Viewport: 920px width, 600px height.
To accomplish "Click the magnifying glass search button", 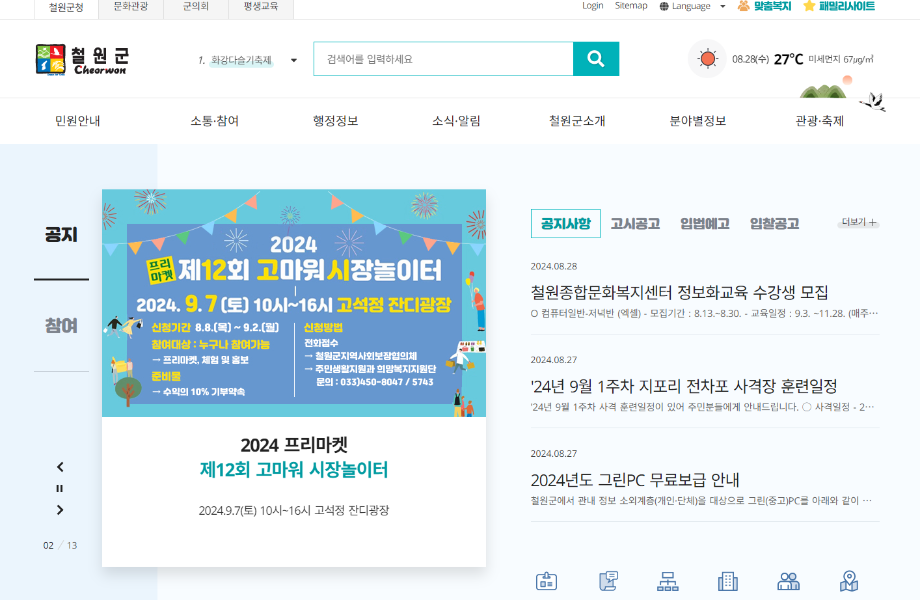I will [x=595, y=59].
